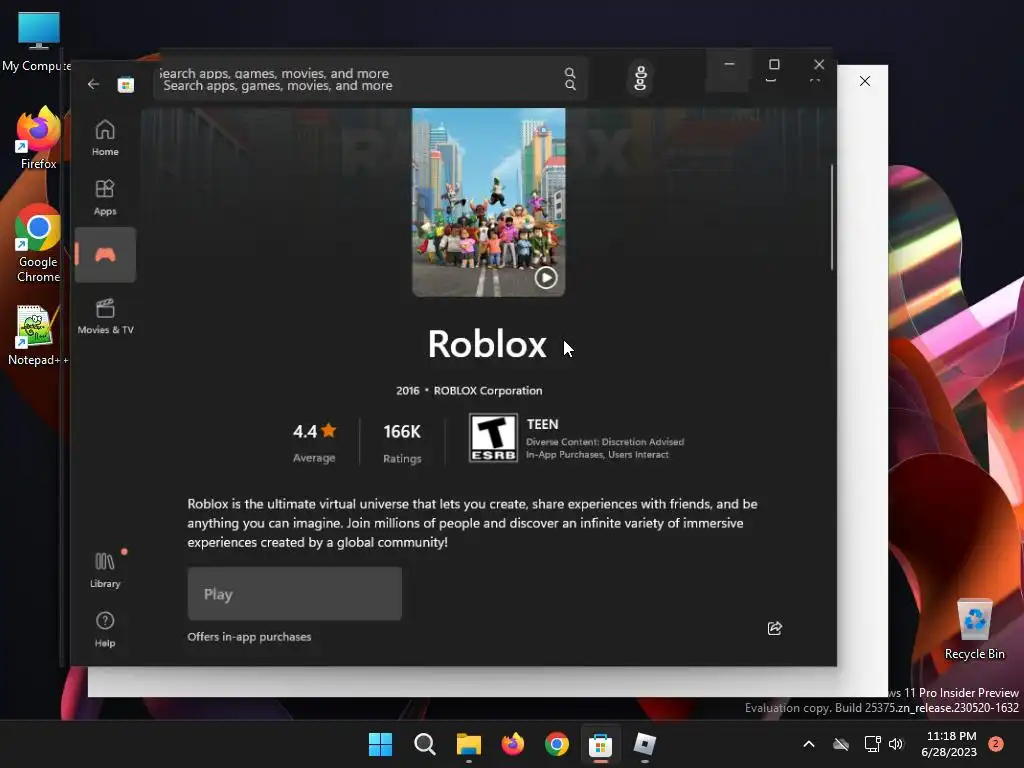The height and width of the screenshot is (768, 1024).
Task: Open ROBLOX Corporation publisher link
Action: click(x=488, y=391)
